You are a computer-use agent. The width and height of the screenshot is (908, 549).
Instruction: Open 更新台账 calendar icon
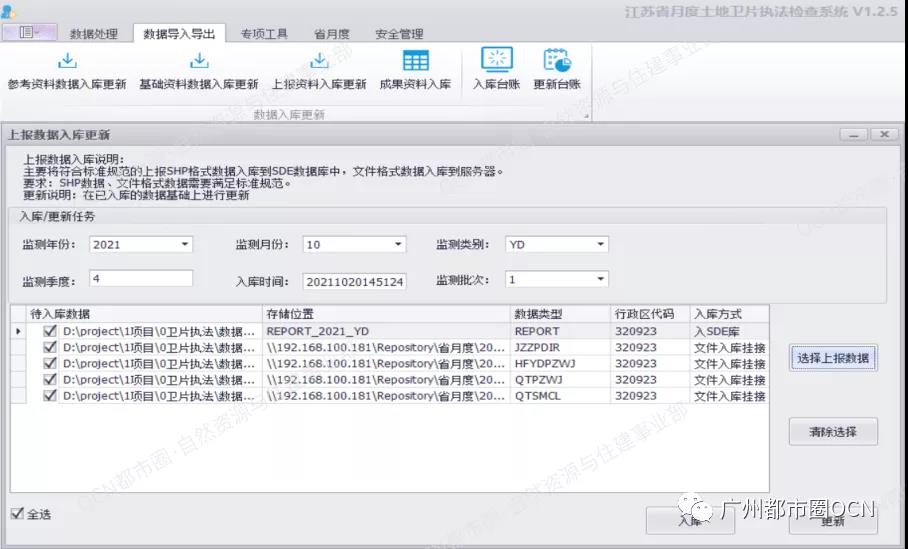[557, 60]
